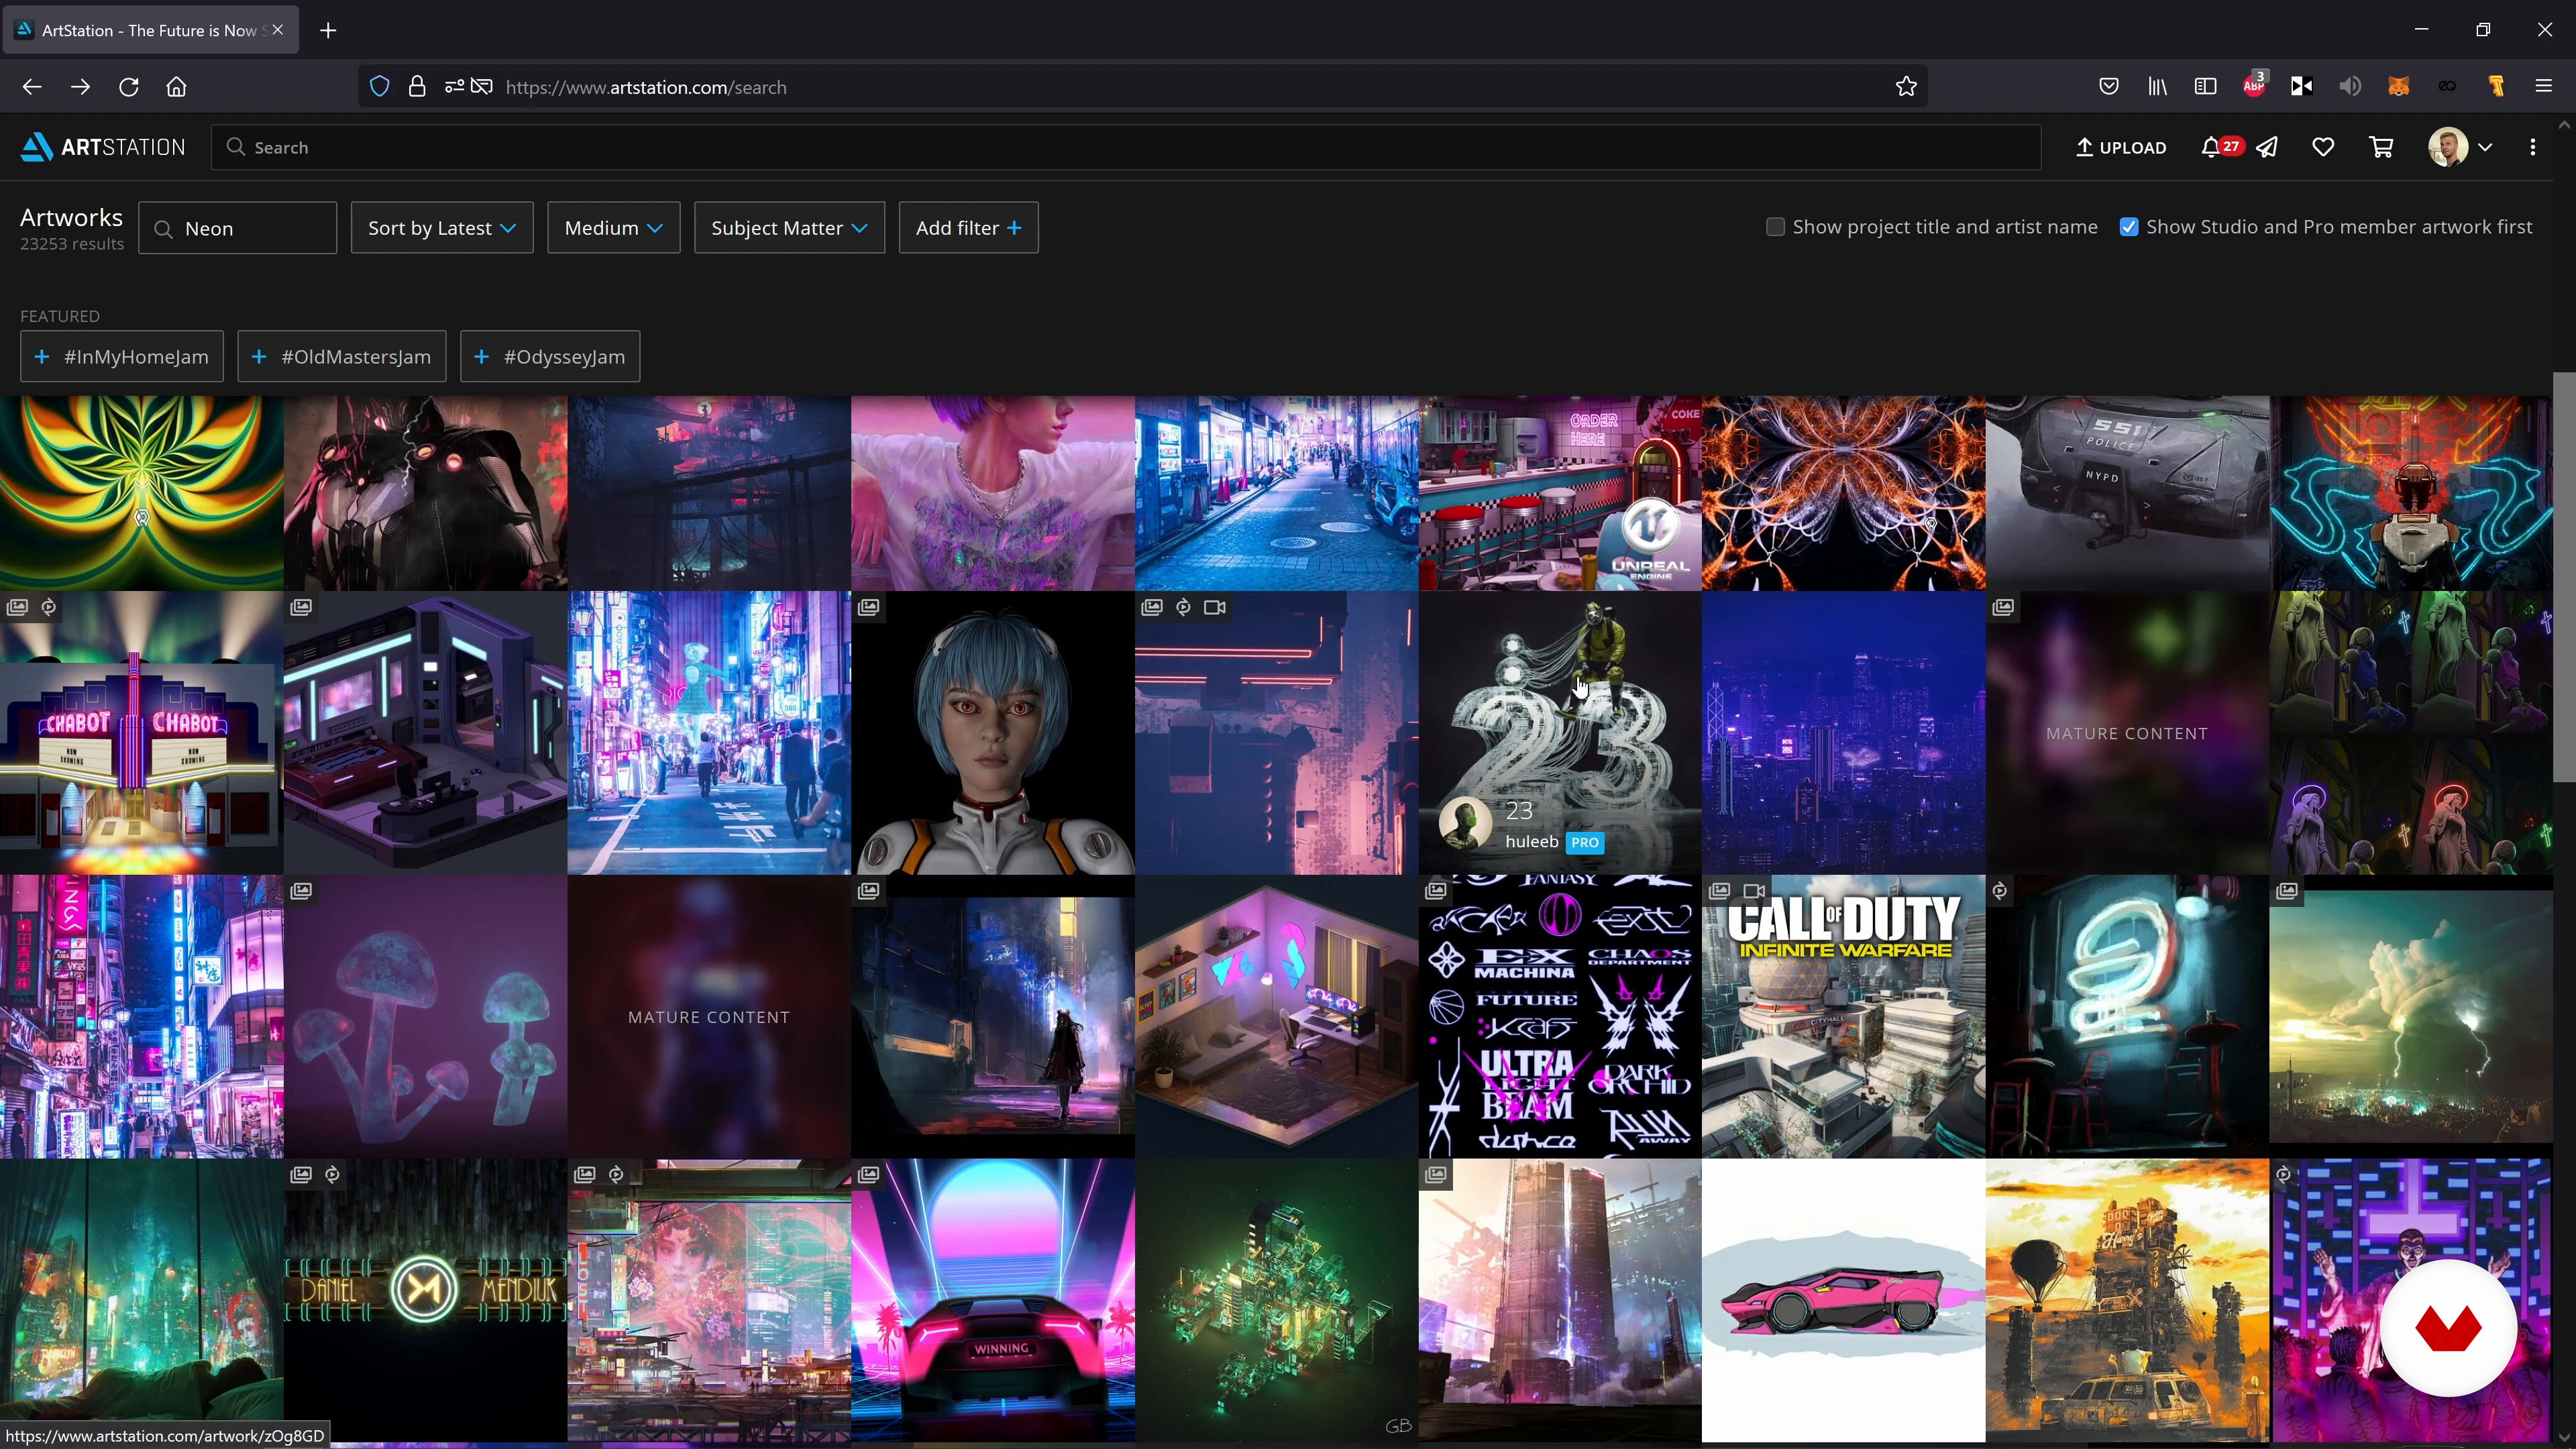Open the isometric pink bedroom artwork
The width and height of the screenshot is (2576, 1449).
click(1276, 1017)
